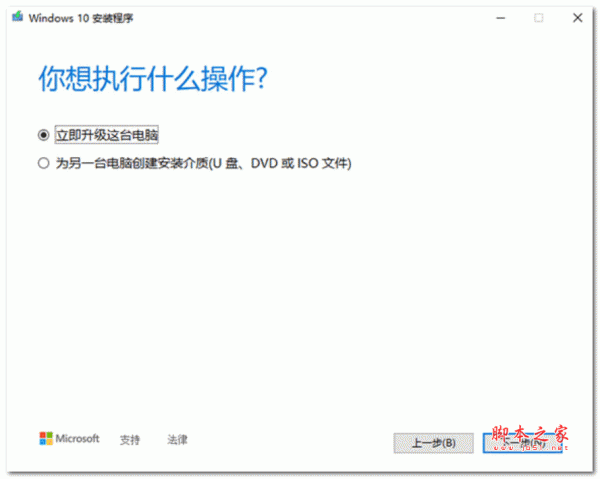
Task: Open the 法律 link
Action: (x=177, y=440)
